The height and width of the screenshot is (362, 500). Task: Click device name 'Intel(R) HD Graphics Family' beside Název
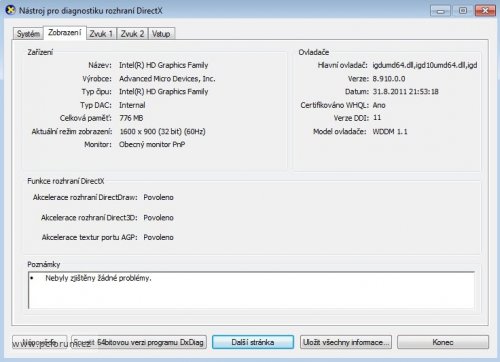click(164, 65)
